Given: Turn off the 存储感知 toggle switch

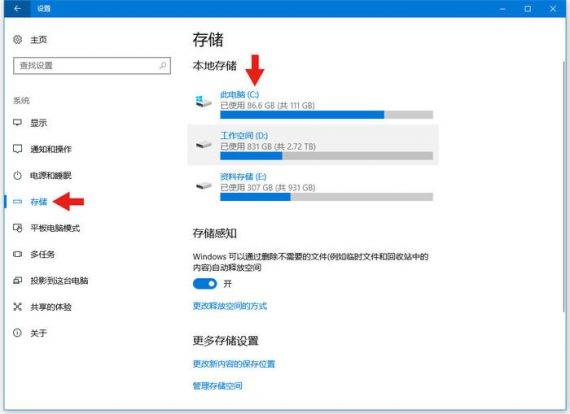Looking at the screenshot, I should coord(205,284).
